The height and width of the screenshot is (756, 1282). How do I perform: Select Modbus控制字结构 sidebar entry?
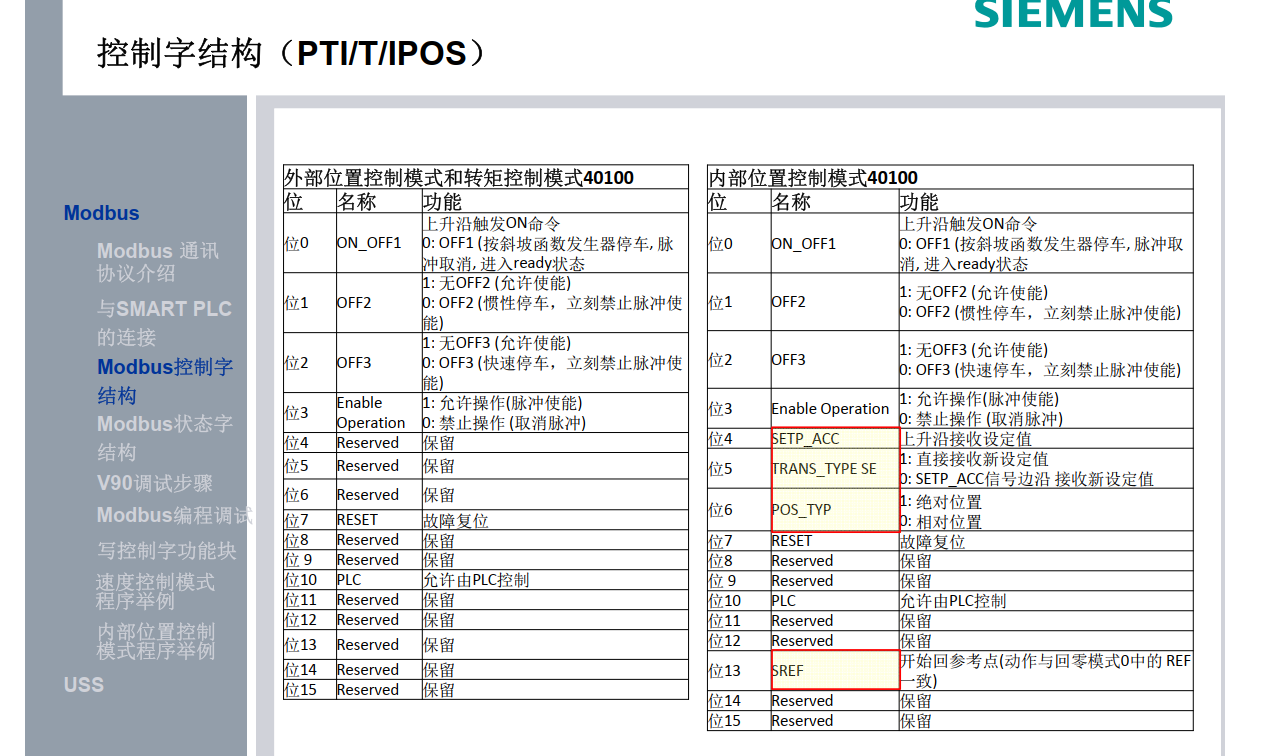click(165, 381)
